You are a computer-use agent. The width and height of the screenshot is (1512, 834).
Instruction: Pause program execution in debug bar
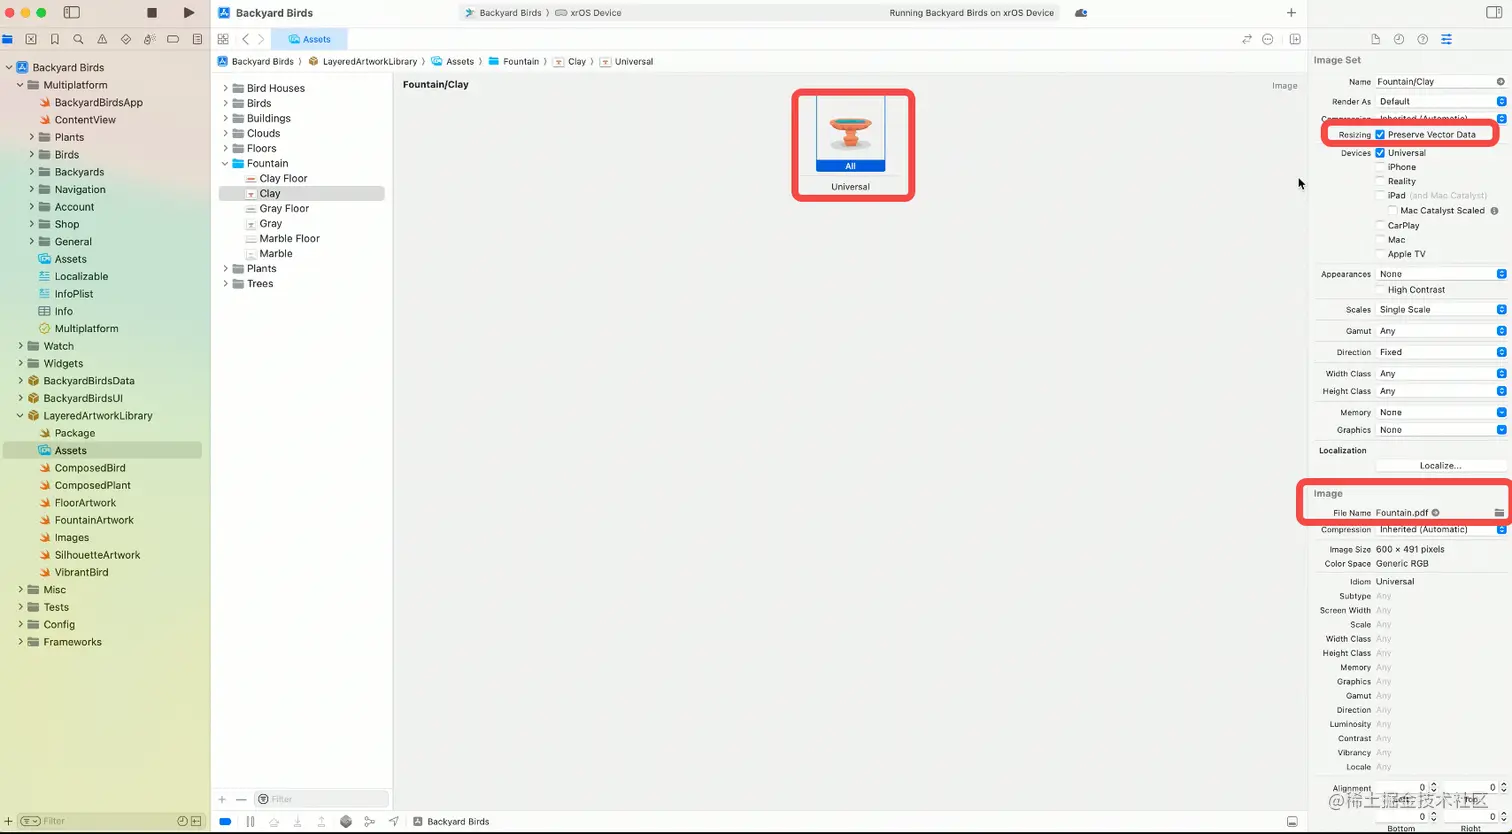pyautogui.click(x=250, y=821)
